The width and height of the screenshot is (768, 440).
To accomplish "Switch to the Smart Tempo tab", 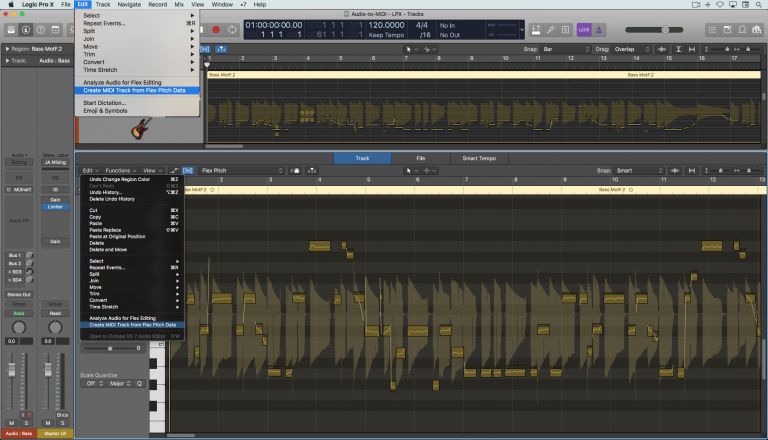I will pyautogui.click(x=479, y=158).
